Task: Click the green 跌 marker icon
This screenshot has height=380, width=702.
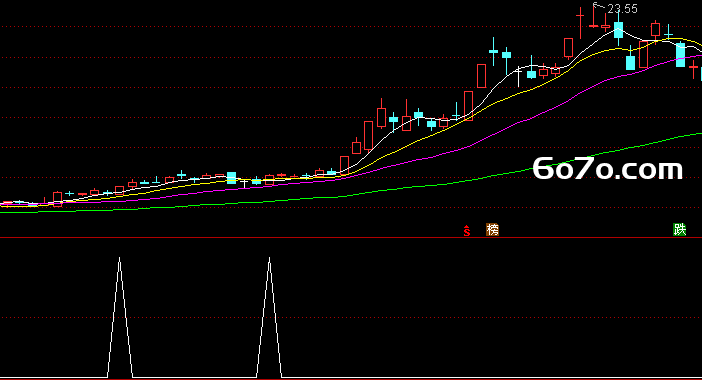Action: (680, 230)
